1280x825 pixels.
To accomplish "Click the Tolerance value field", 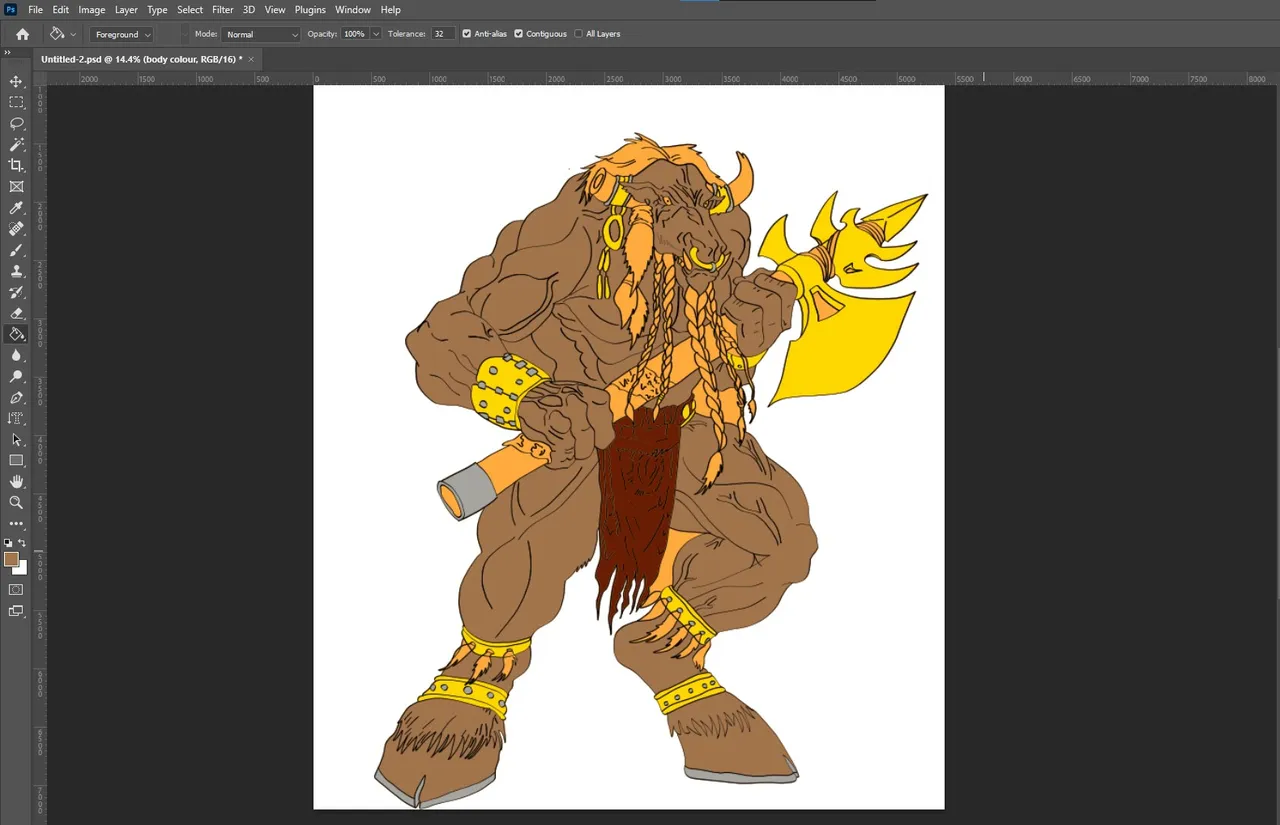I will 442,34.
